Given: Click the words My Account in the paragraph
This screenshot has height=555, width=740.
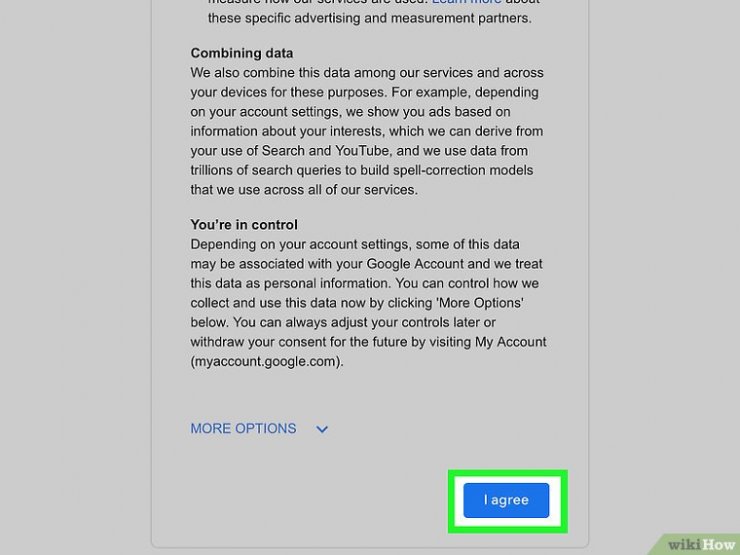Looking at the screenshot, I should point(511,342).
